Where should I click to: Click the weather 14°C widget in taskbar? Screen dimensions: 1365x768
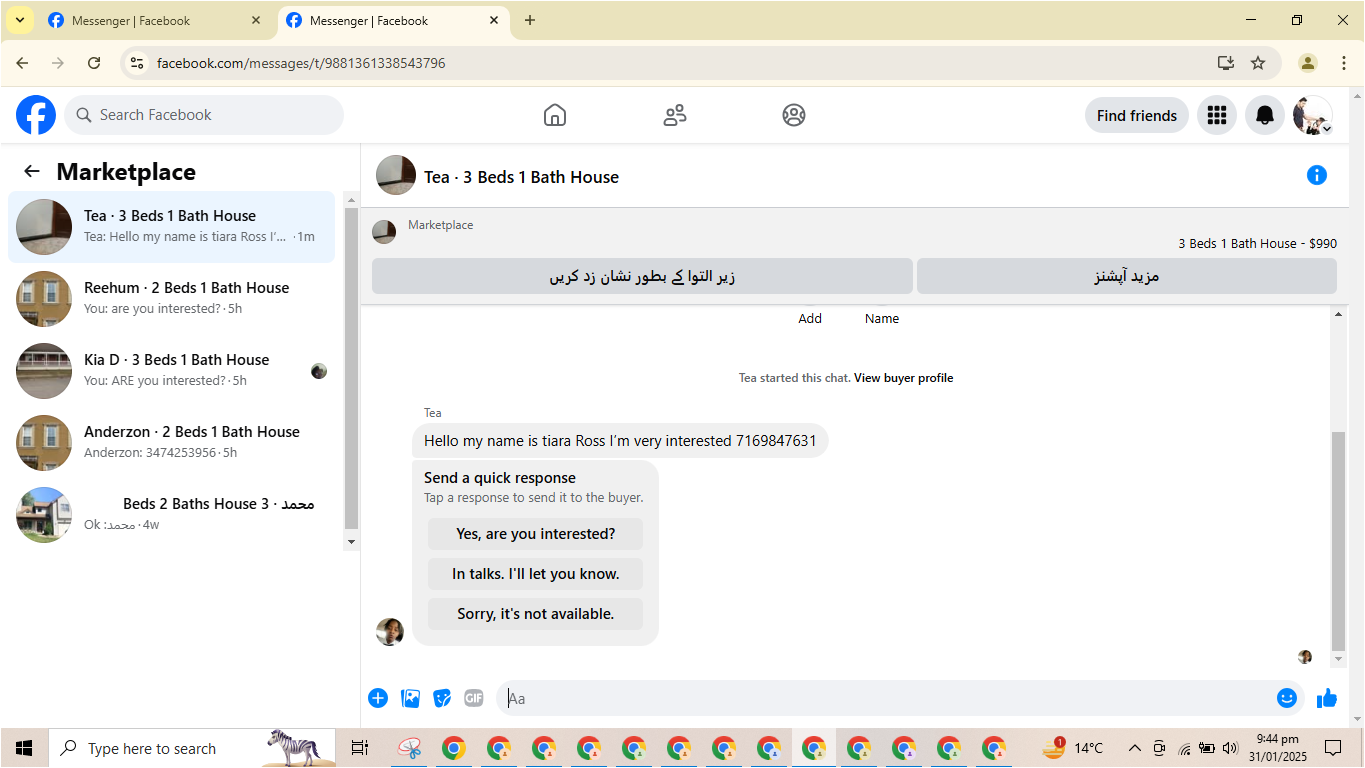tap(1073, 748)
